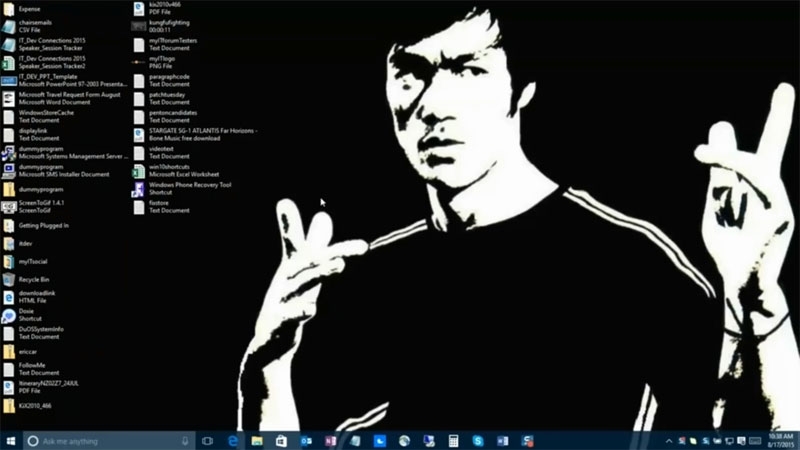Select the dummyprogram Microsoft SMS Installer Document
Viewport: 800px width, 450px height.
pos(56,170)
